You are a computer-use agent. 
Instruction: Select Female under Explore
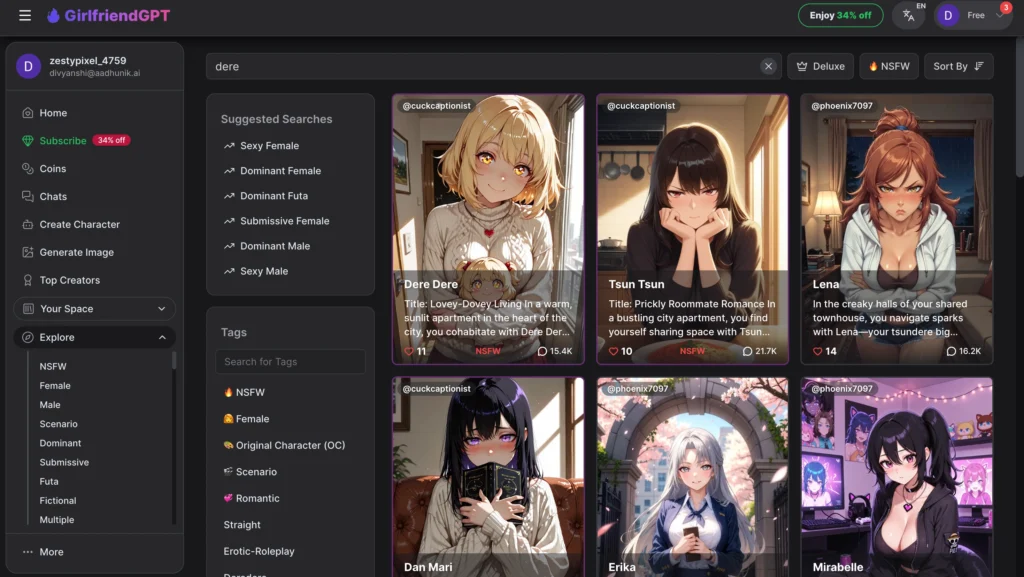point(55,386)
